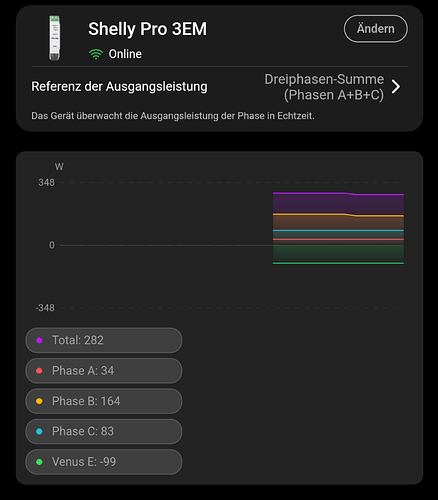Click the purple Total legend dot
This screenshot has width=438, height=500.
(x=39, y=340)
